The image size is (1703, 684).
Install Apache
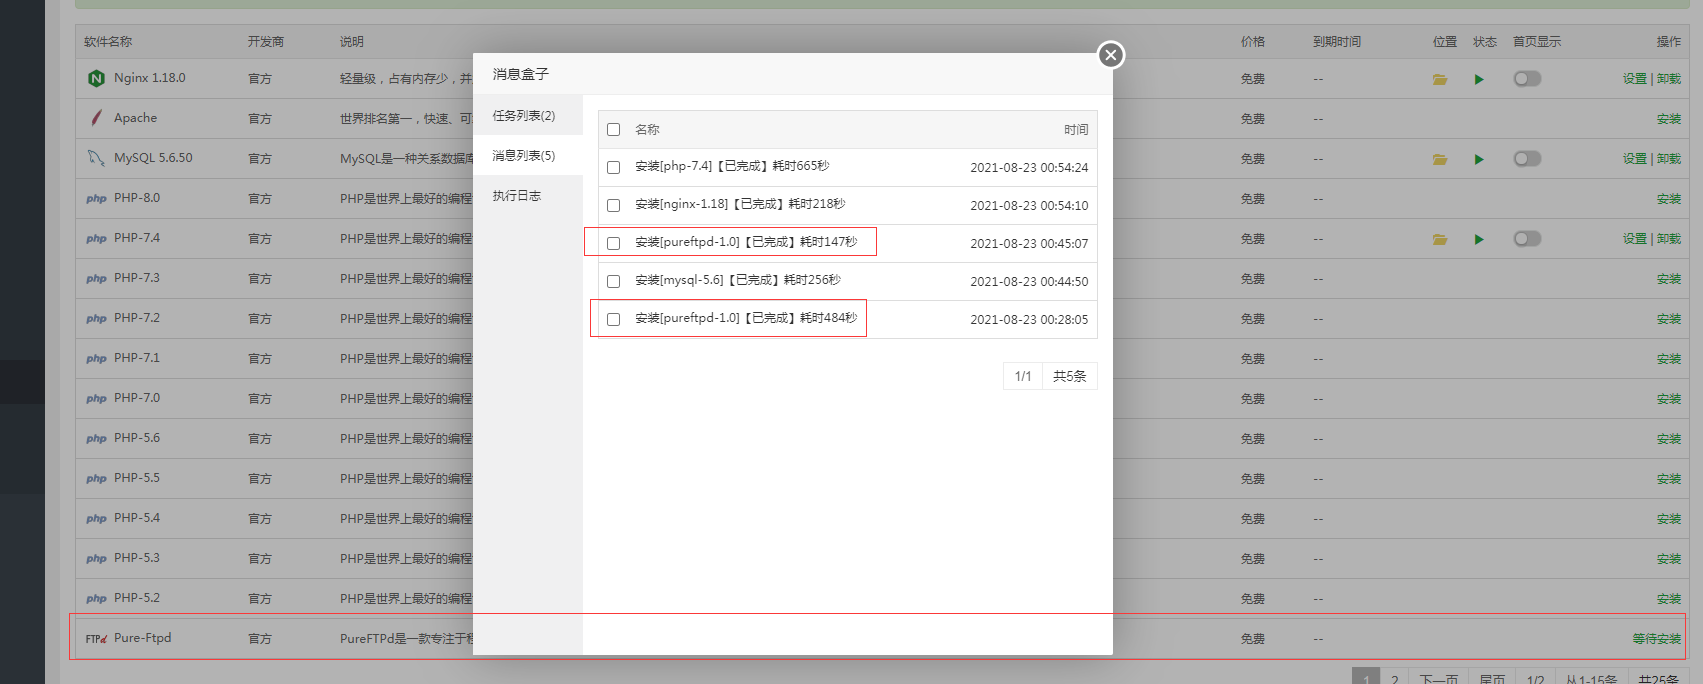(1669, 119)
